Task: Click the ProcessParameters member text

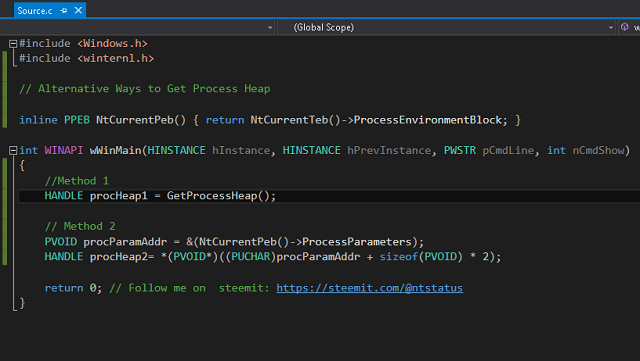Action: (357, 242)
